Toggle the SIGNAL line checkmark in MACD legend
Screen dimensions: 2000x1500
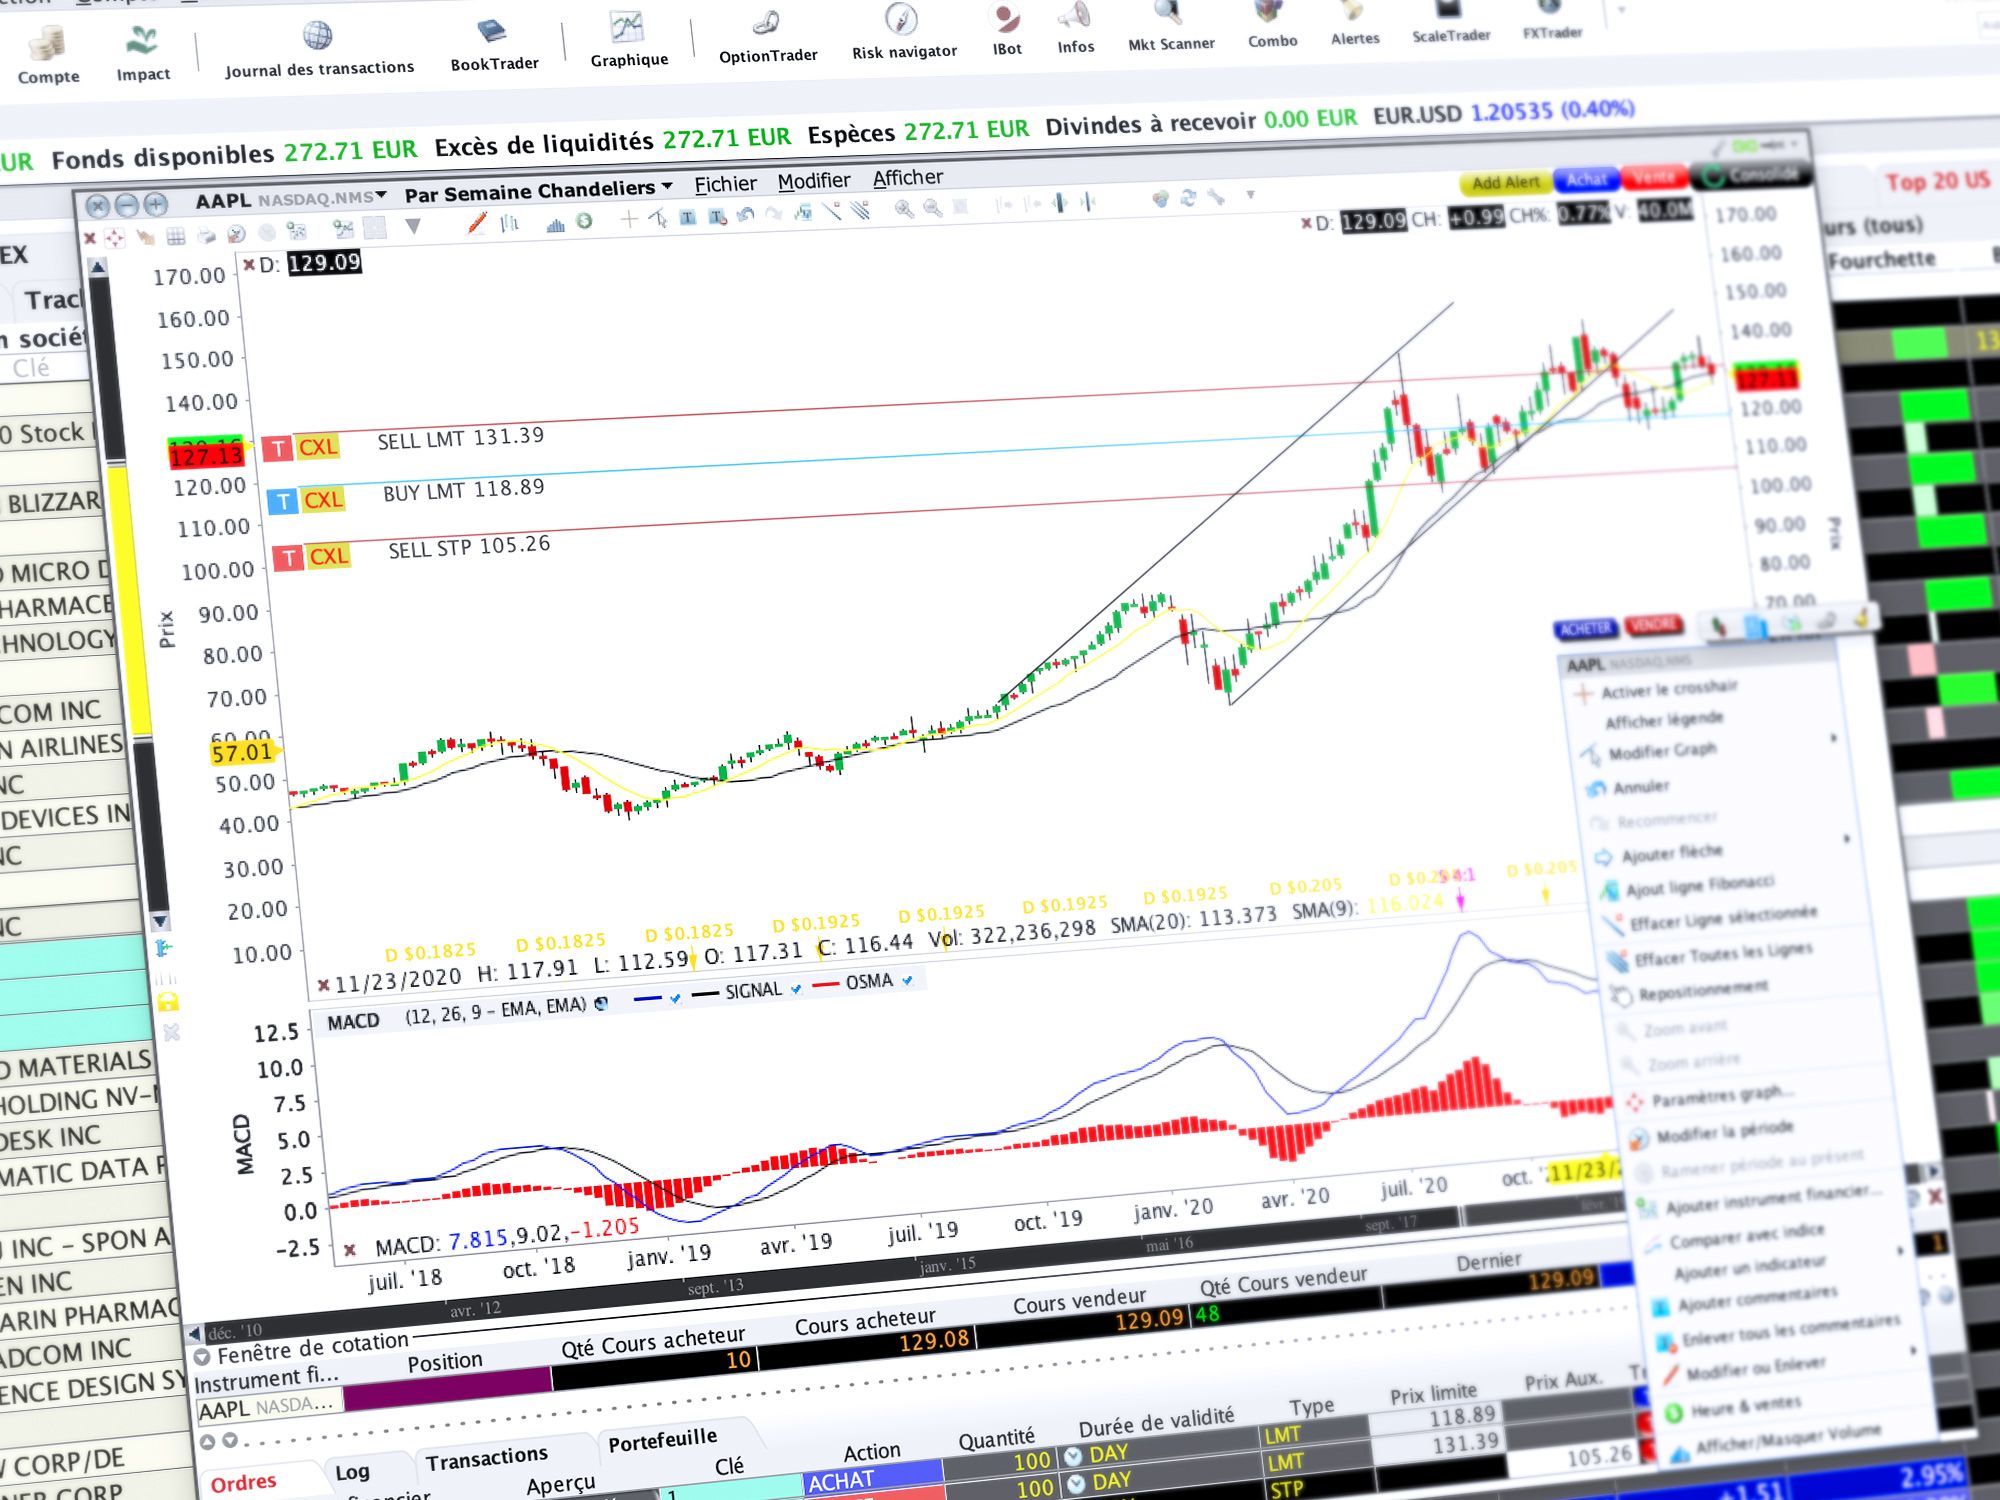tap(796, 989)
